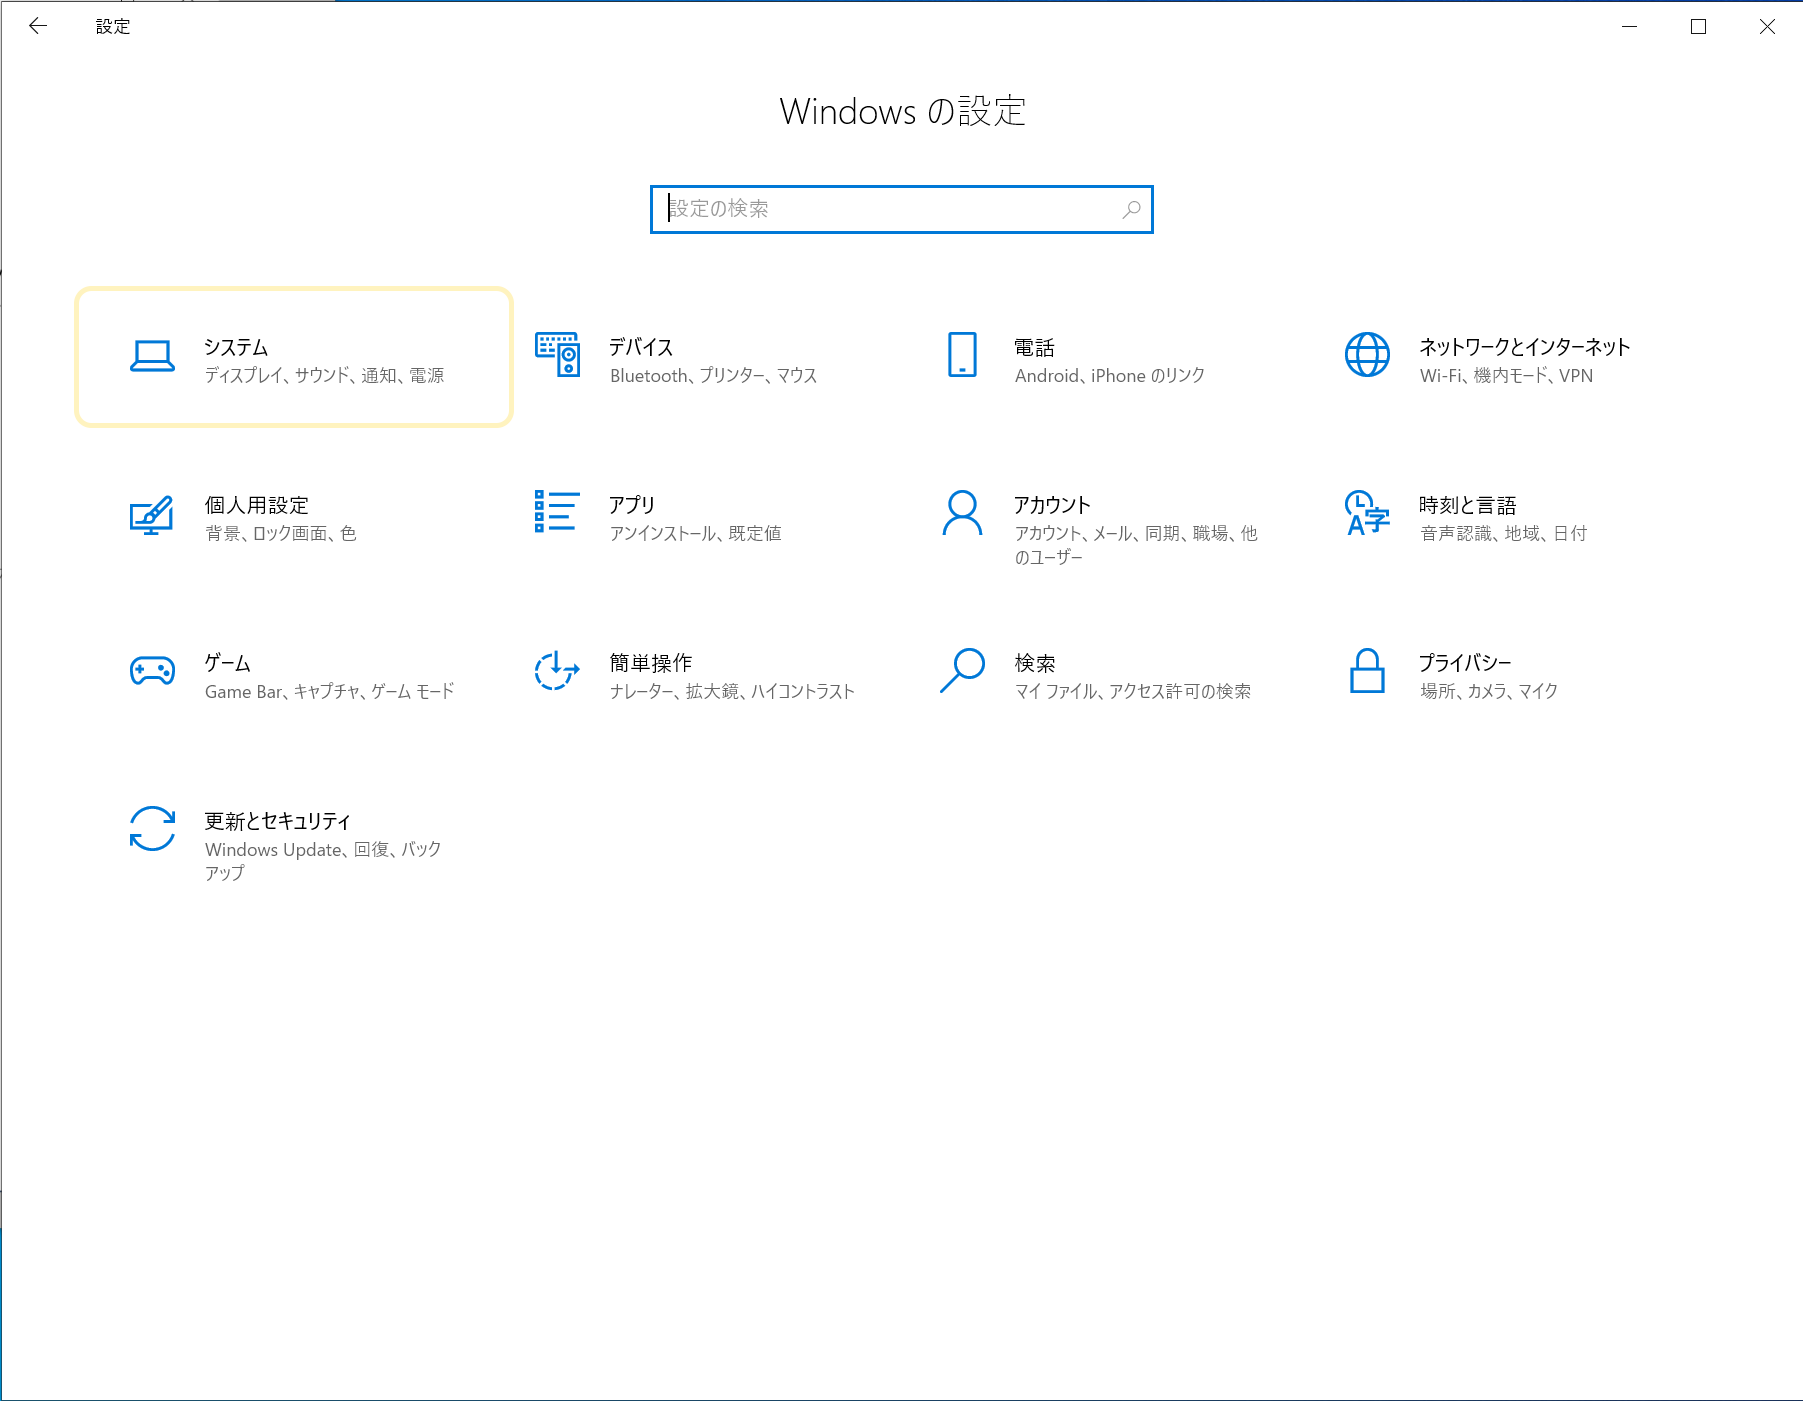
Task: Open the 時刻と言語 clock-letter icon
Action: point(1367,512)
